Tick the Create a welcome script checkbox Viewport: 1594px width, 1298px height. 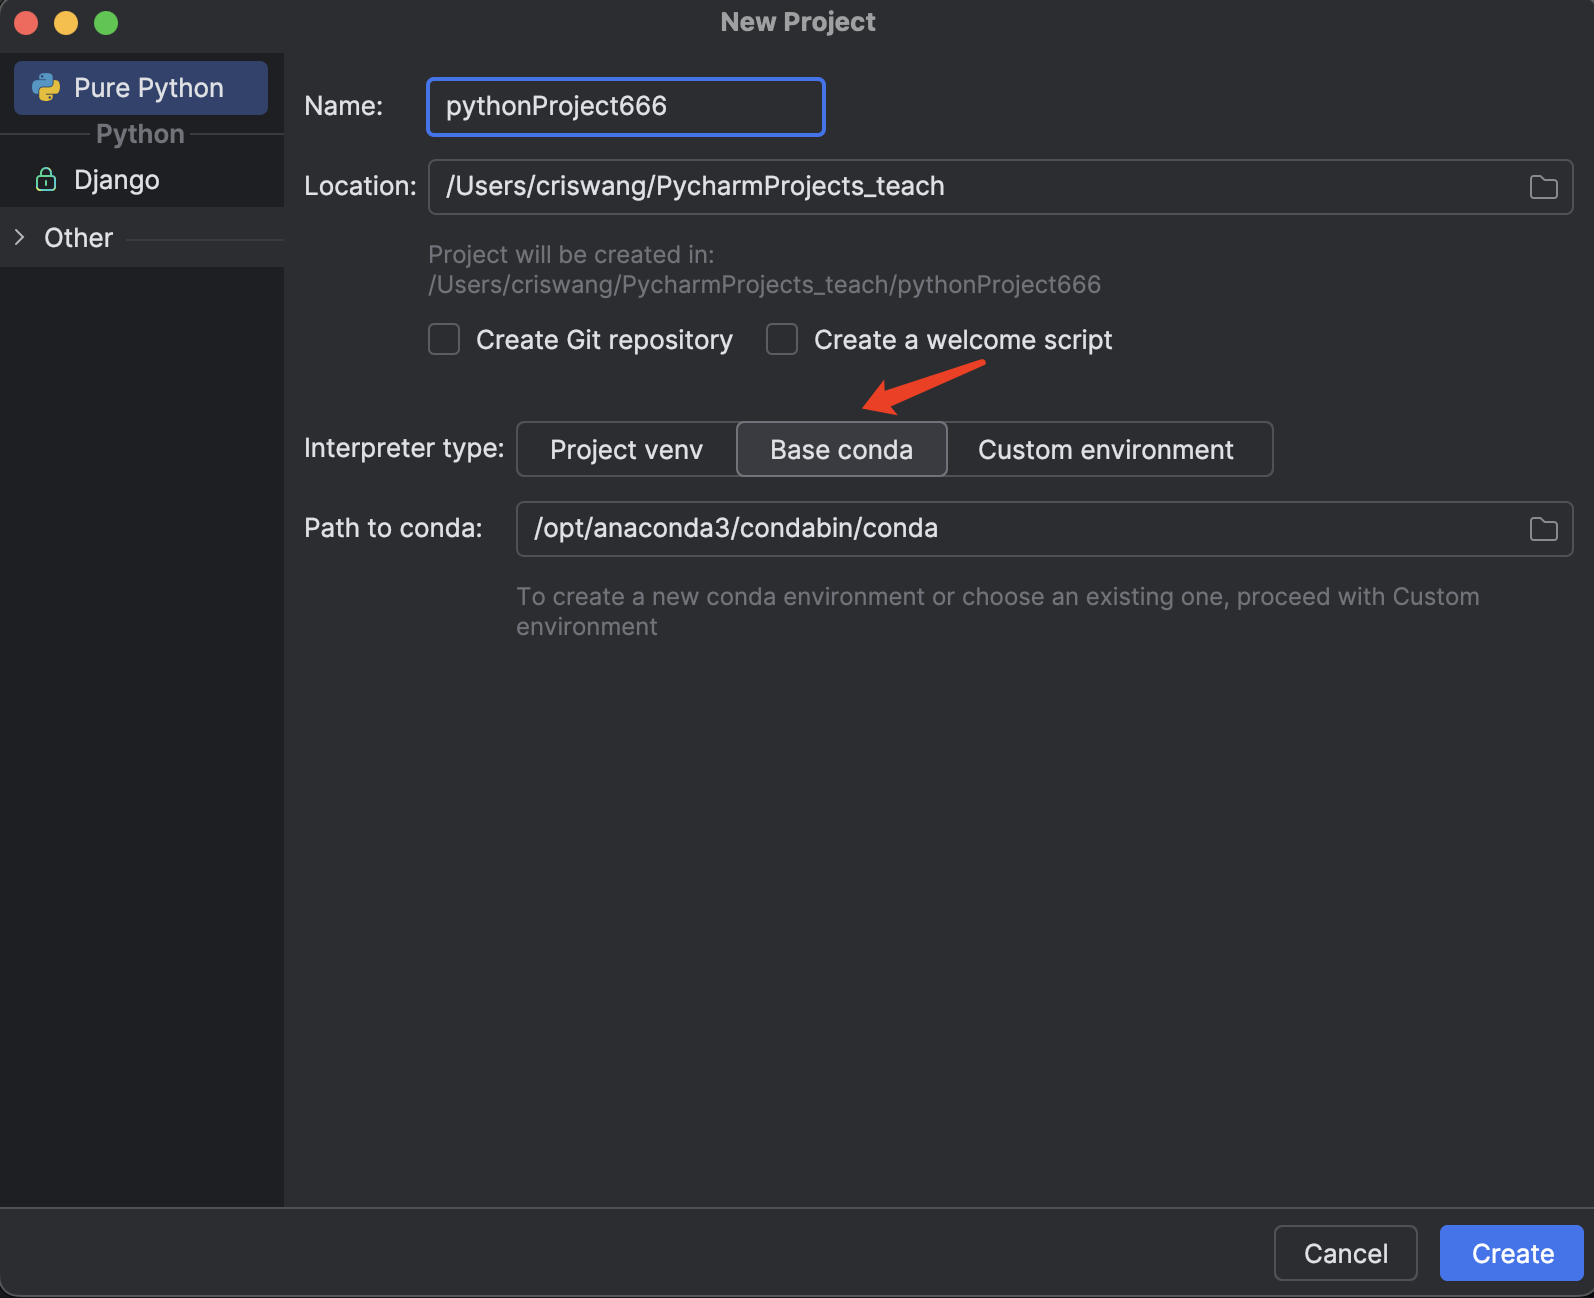tap(782, 340)
